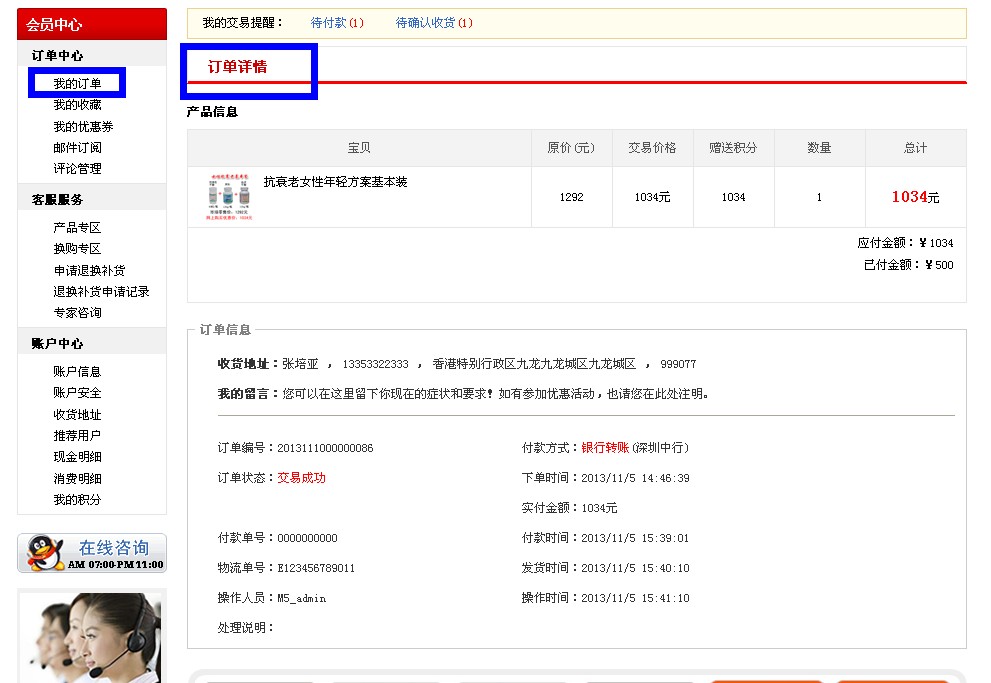Image resolution: width=991 pixels, height=683 pixels.
Task: Open 产品专区 under 客服服务
Action: [77, 228]
